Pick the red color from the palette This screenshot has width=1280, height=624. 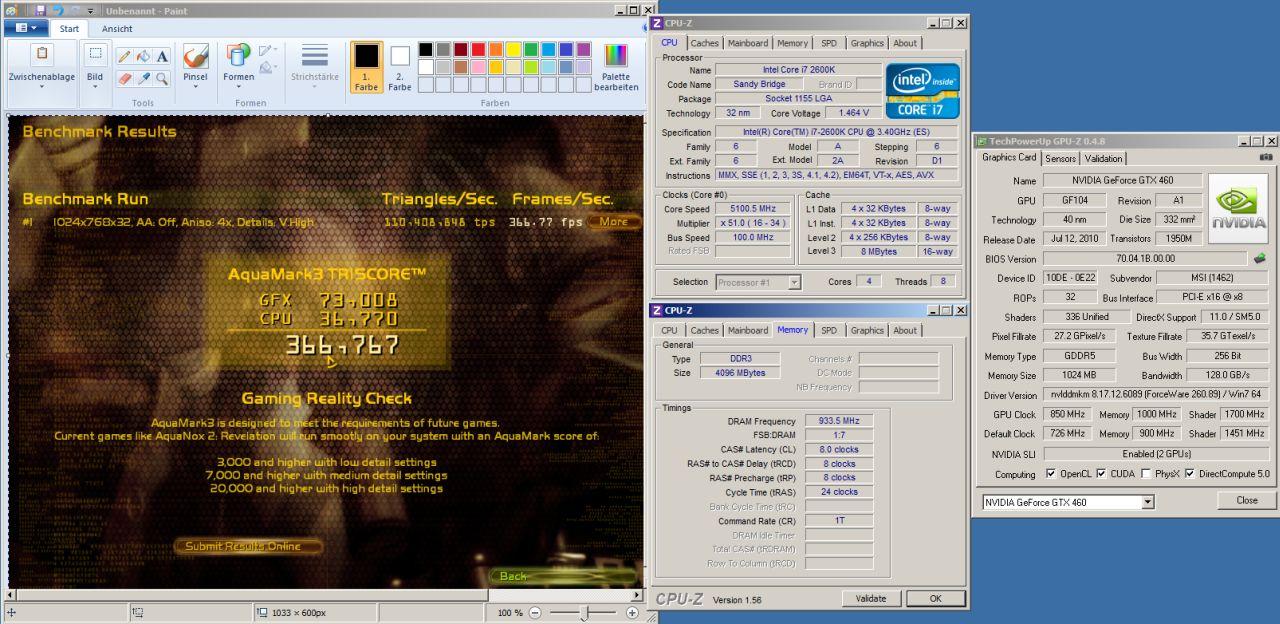click(x=477, y=49)
